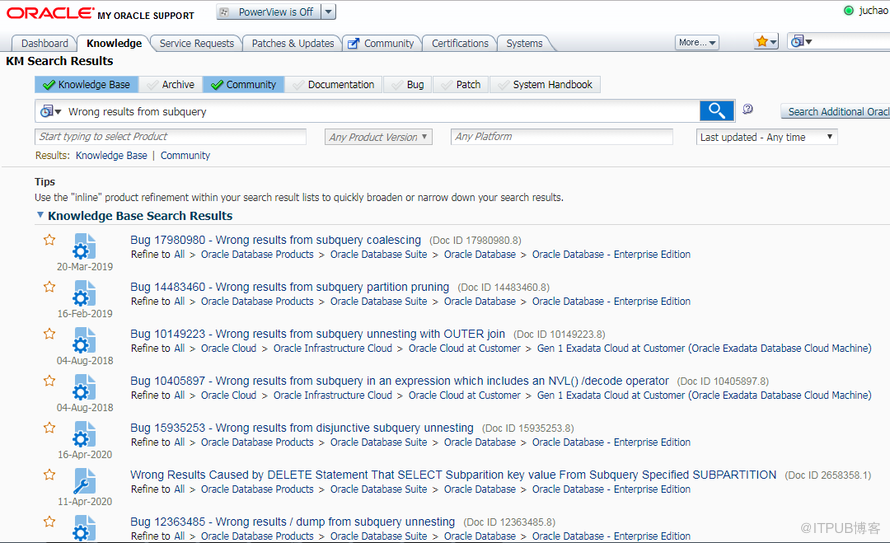Open Bug 17980980 subquery coalescing article
The image size is (890, 543).
click(x=276, y=240)
